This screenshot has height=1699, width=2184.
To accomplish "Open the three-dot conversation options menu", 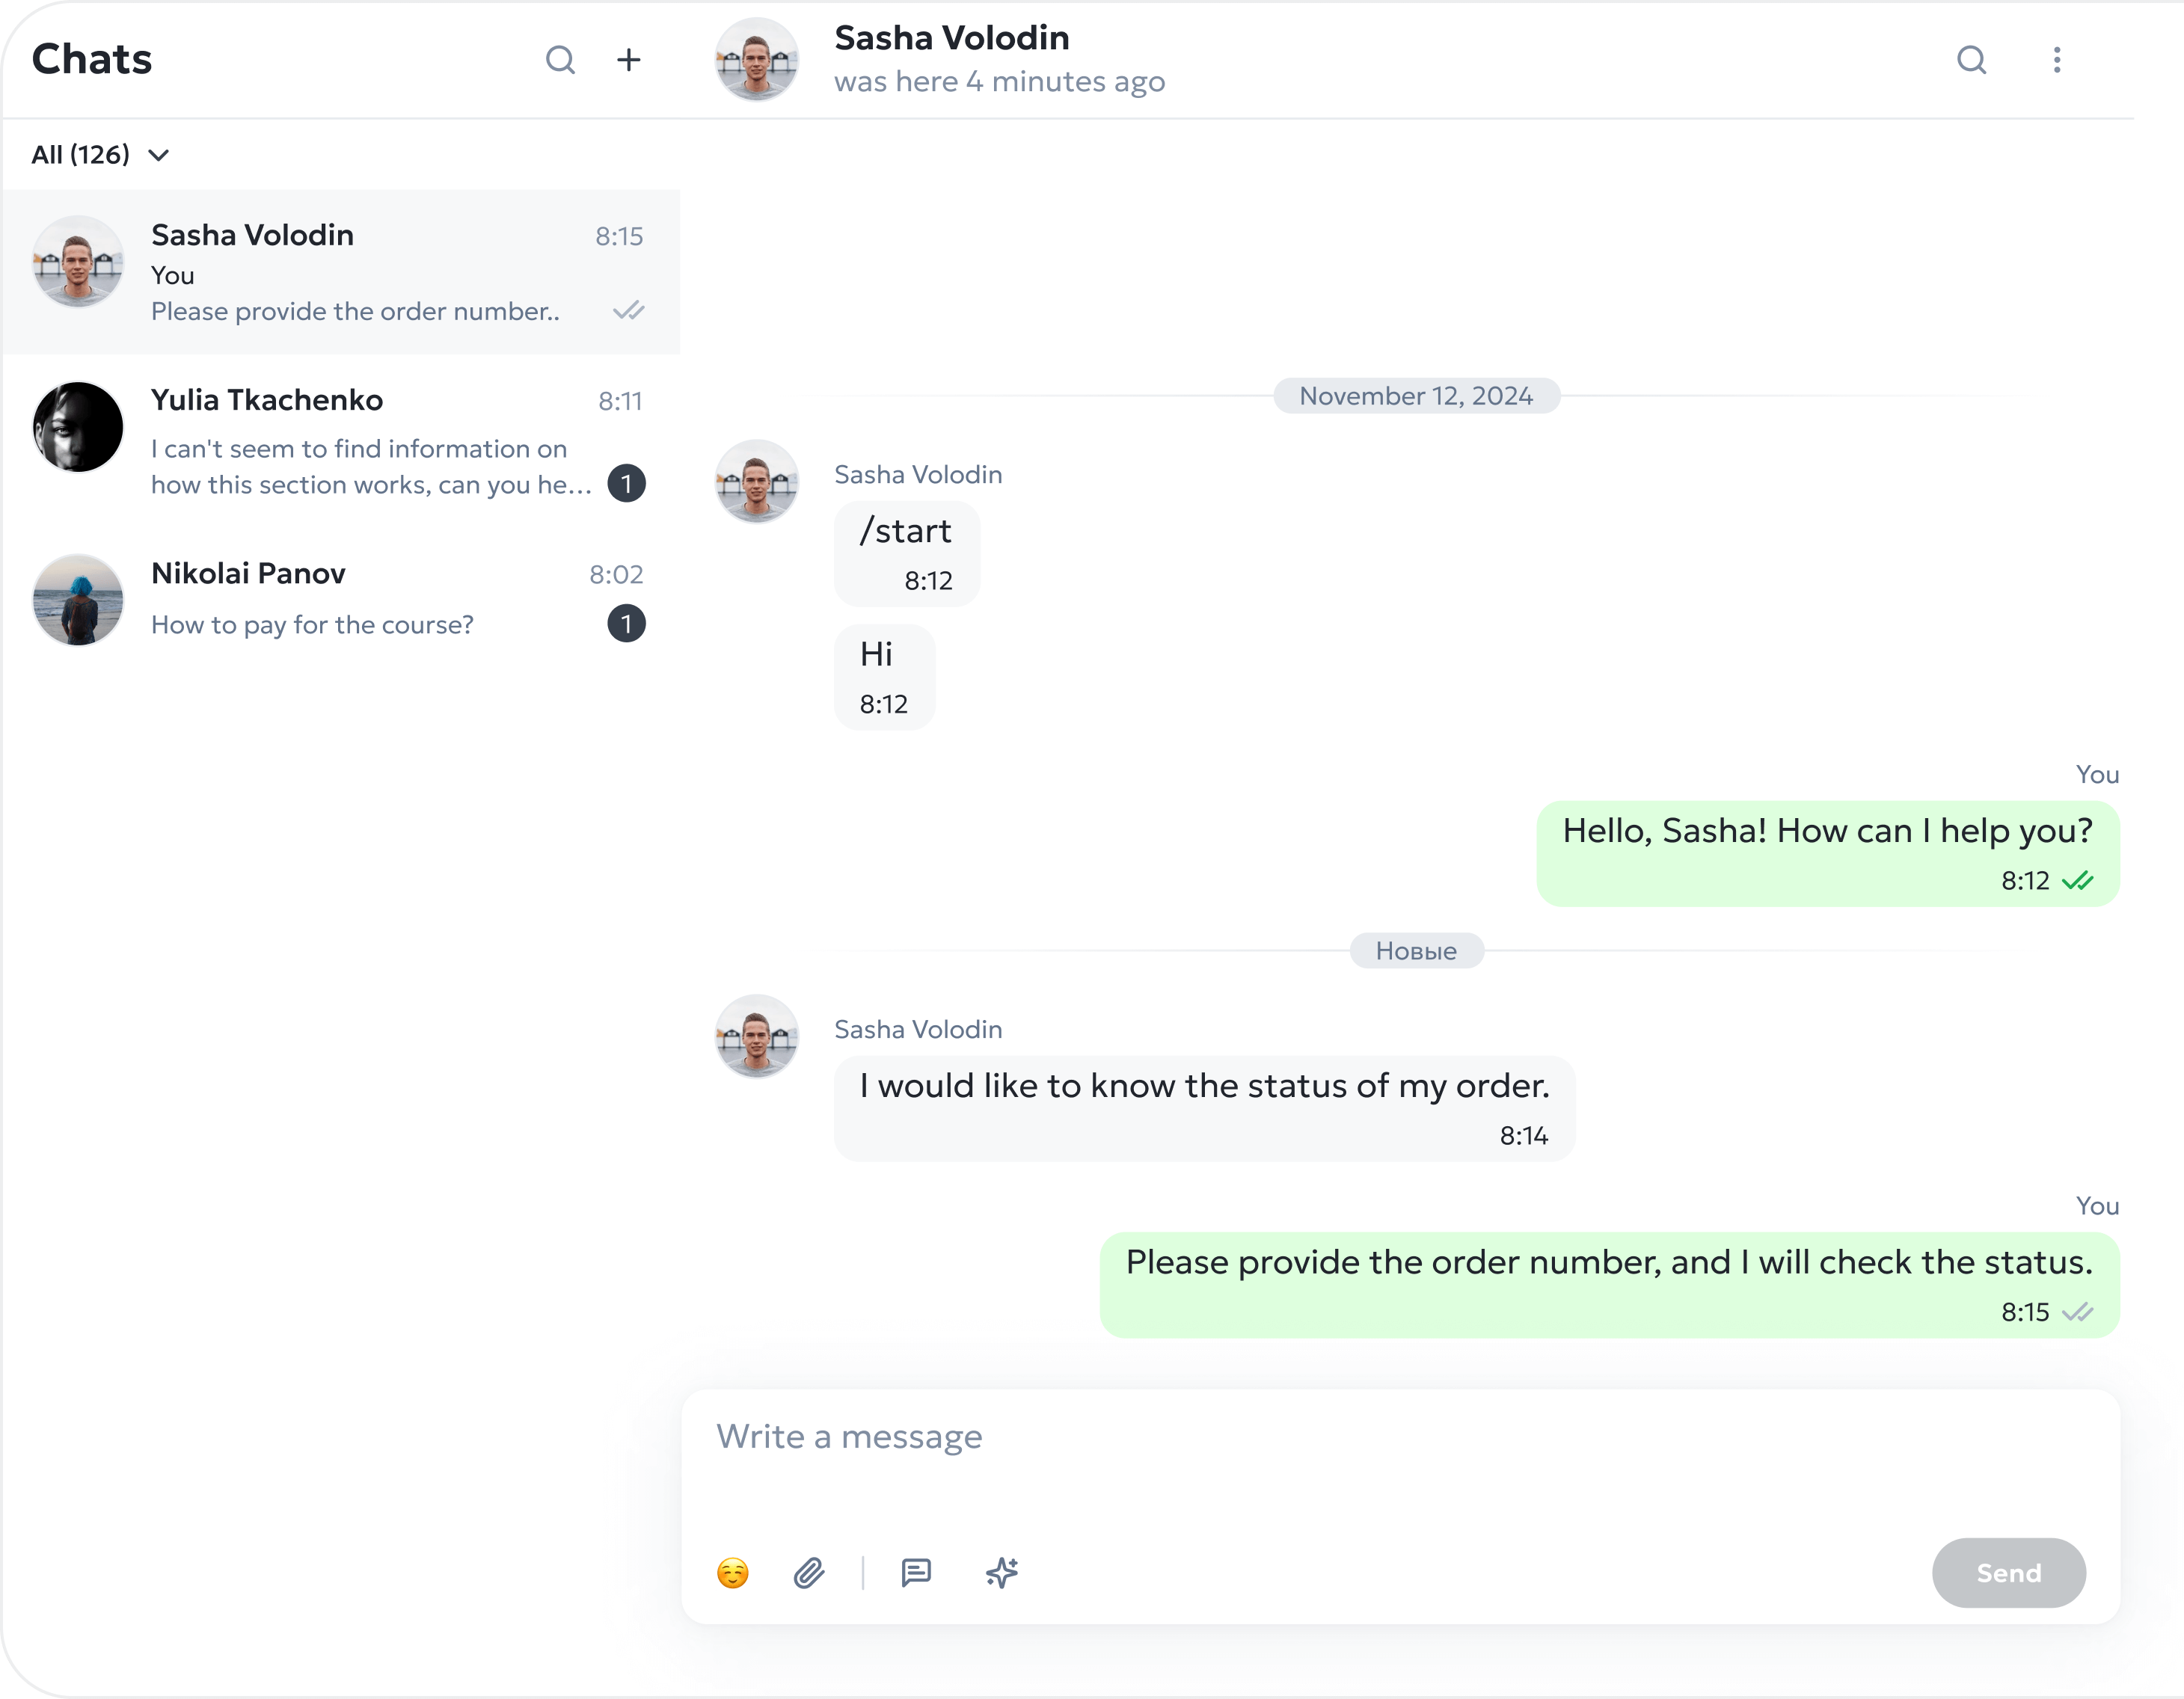I will point(2056,60).
